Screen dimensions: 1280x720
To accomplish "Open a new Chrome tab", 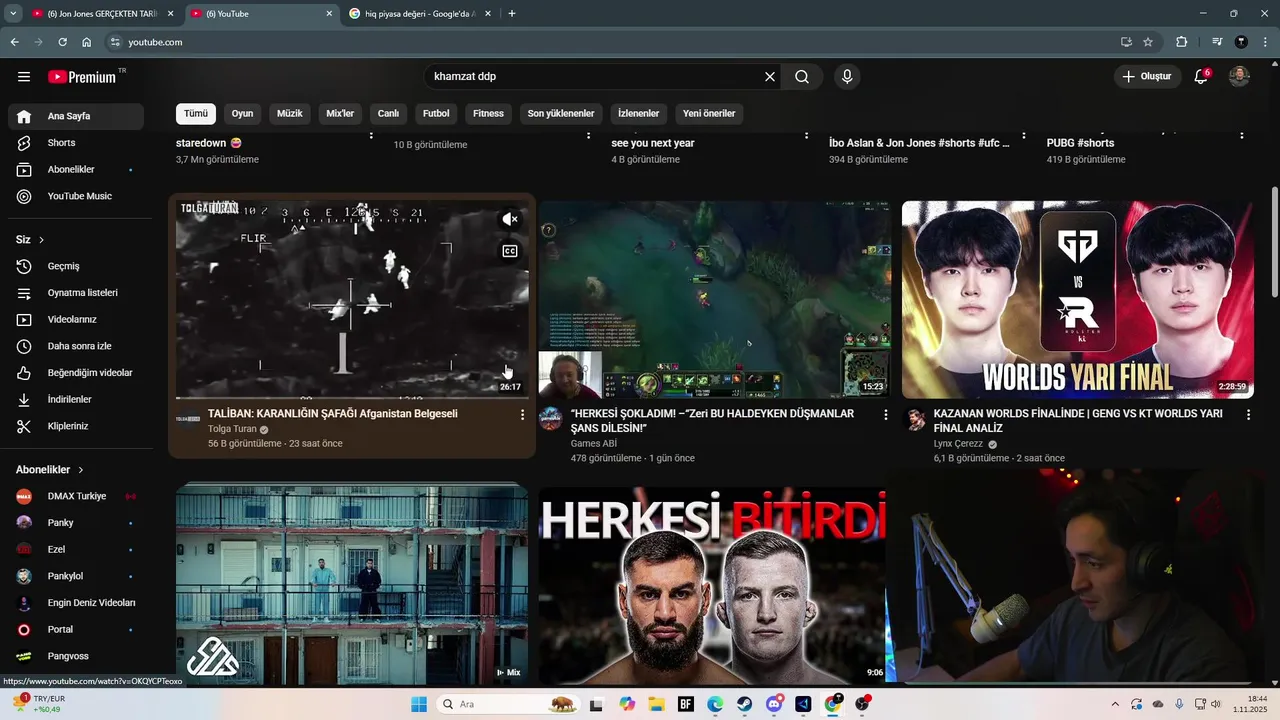I will pos(512,14).
